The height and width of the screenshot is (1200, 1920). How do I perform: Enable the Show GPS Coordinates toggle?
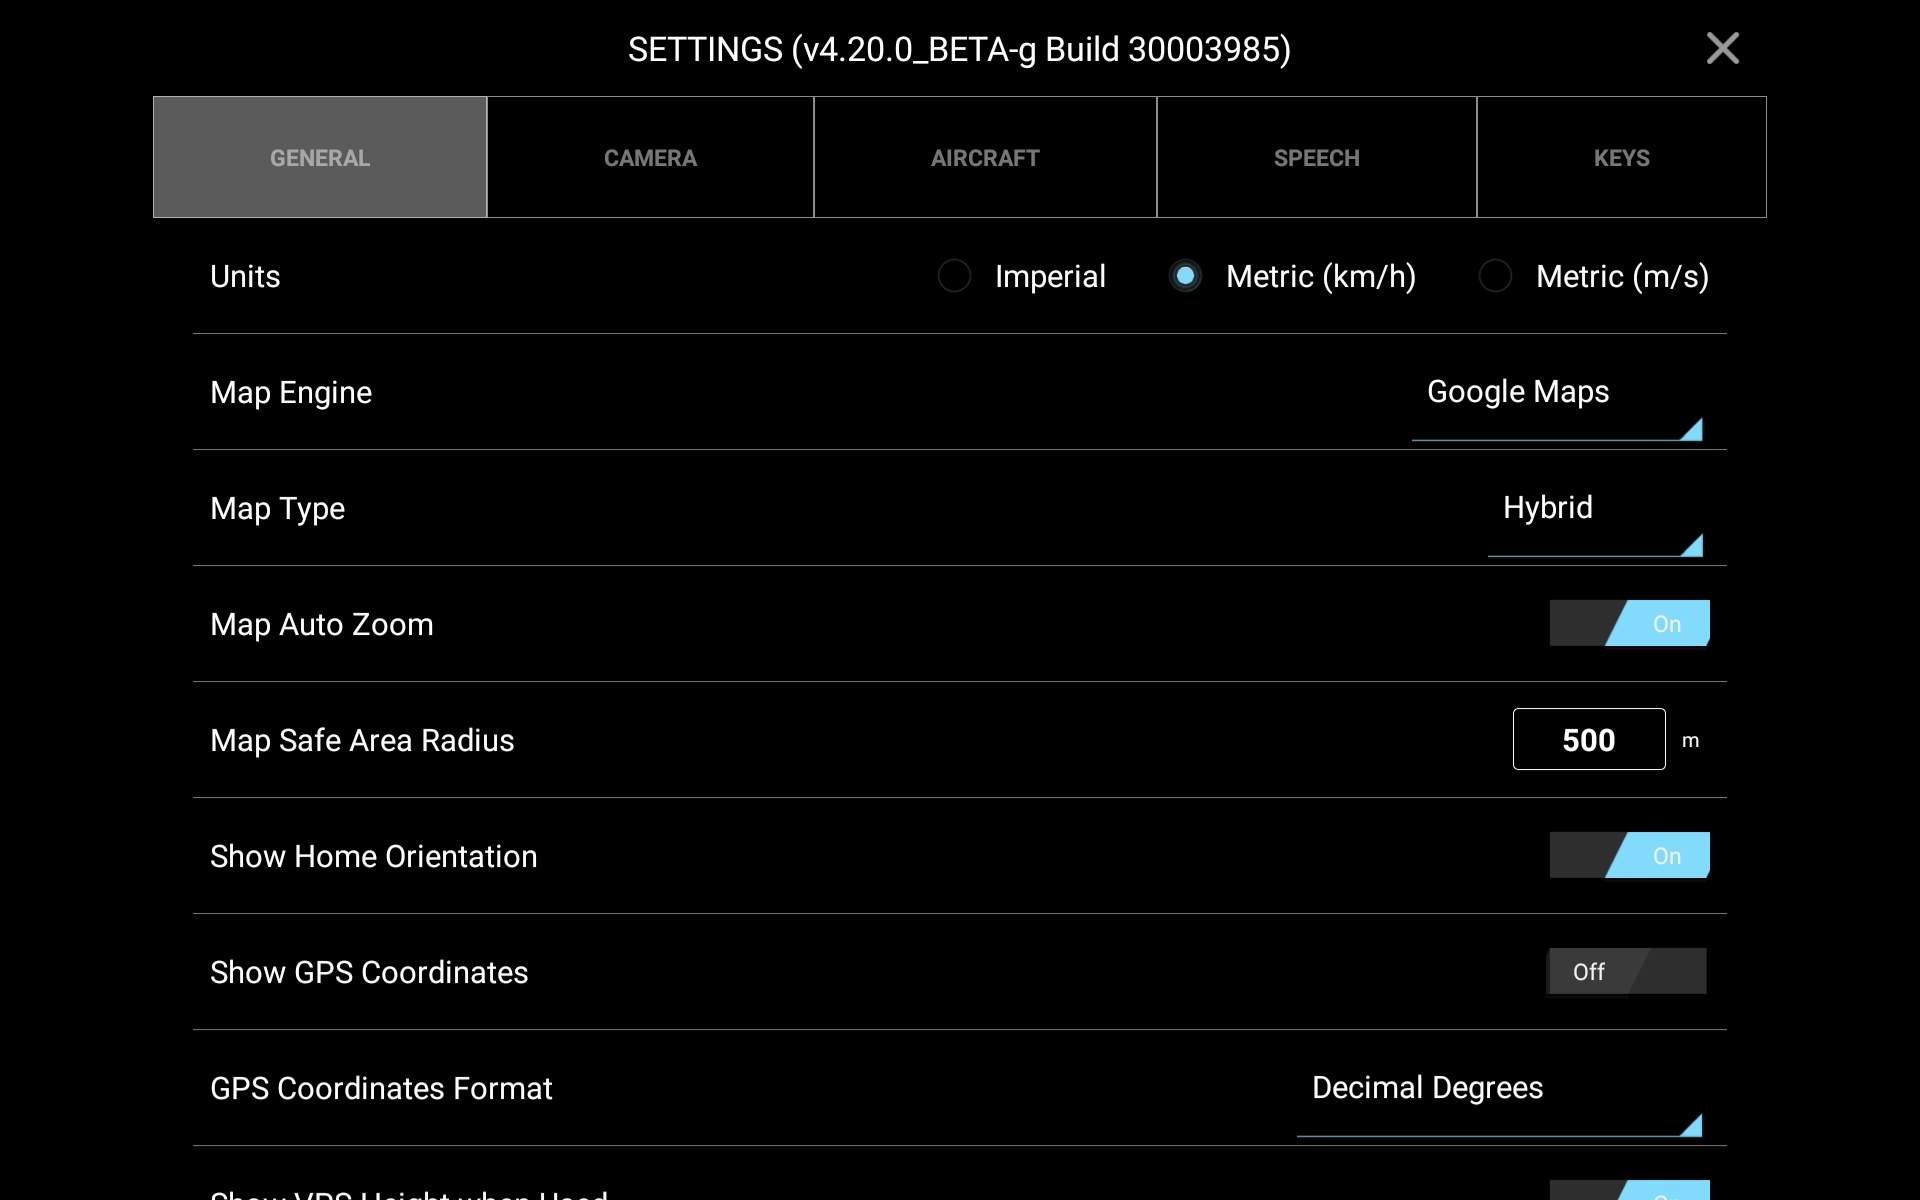pos(1627,972)
